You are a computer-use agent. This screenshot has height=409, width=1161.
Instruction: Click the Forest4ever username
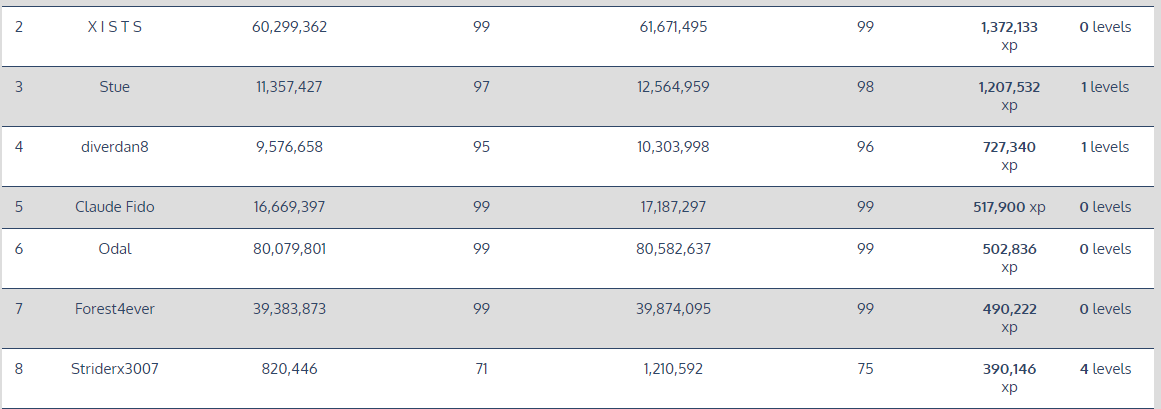click(115, 309)
